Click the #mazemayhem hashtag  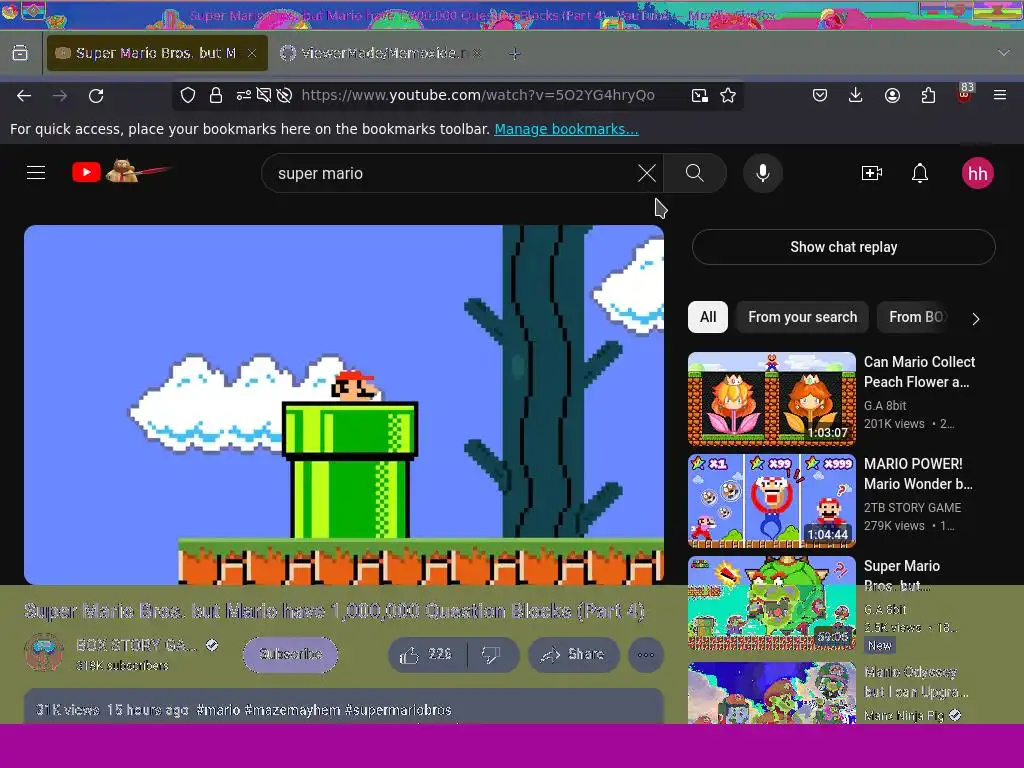click(292, 710)
